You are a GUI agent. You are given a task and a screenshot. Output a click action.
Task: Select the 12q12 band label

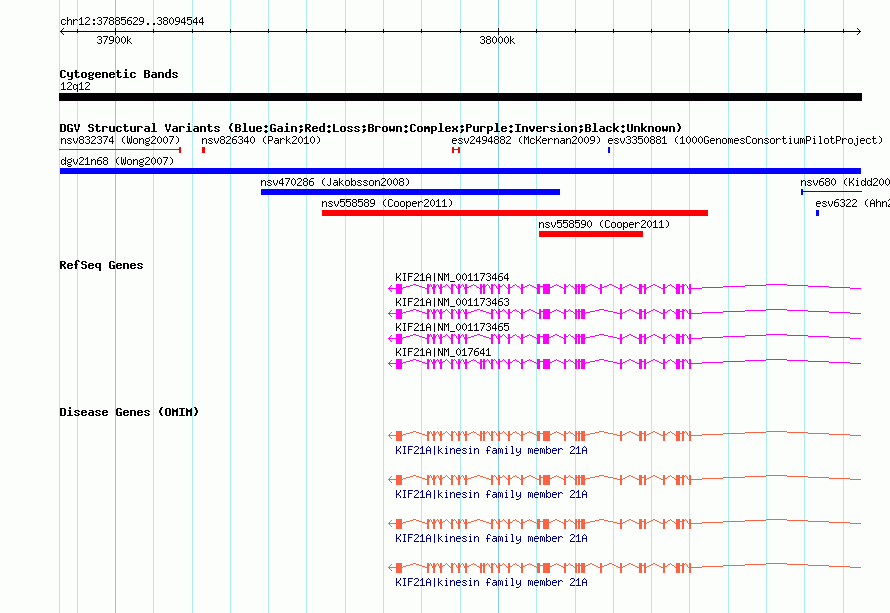tap(75, 86)
